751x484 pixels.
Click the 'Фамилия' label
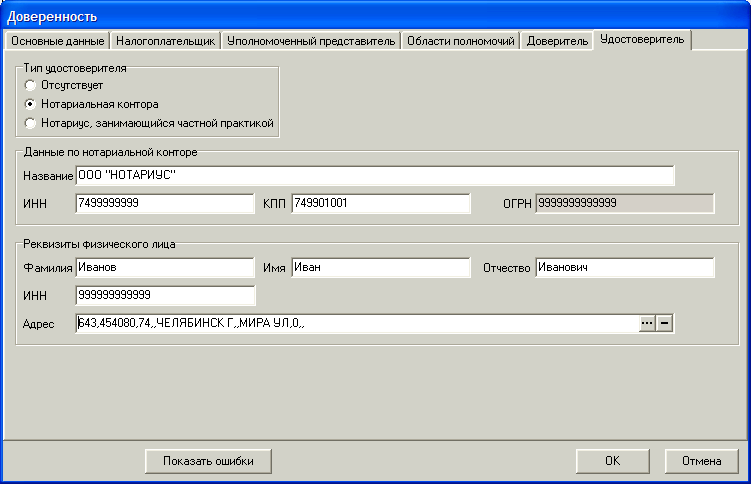47,268
